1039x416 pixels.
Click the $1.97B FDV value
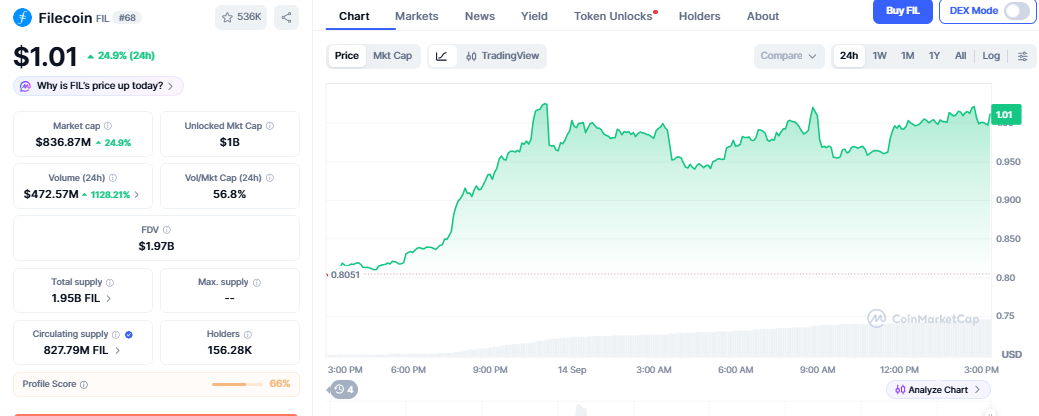click(156, 246)
